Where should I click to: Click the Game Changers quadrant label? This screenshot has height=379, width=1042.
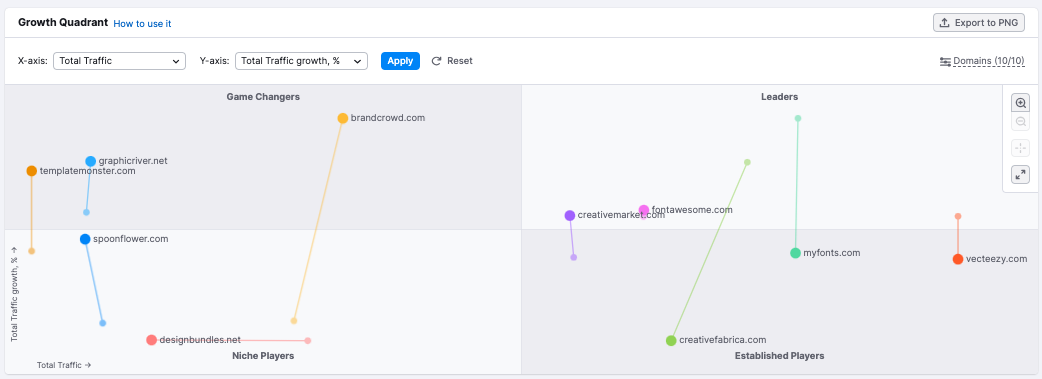(x=263, y=97)
